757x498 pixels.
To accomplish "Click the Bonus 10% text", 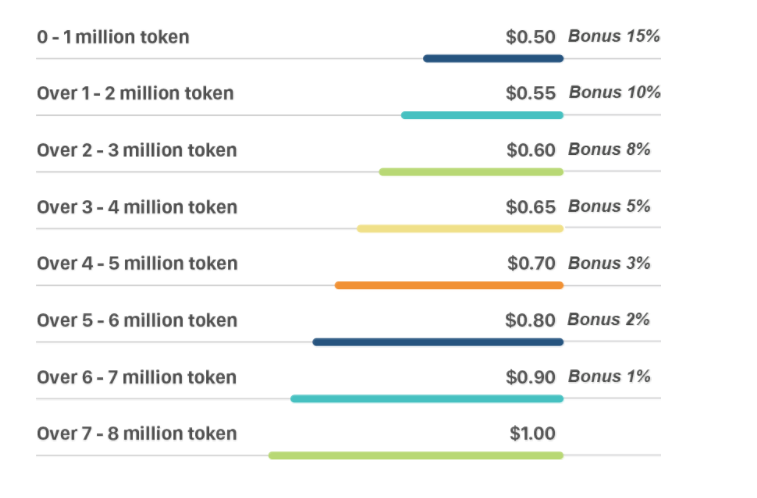I will tap(615, 92).
